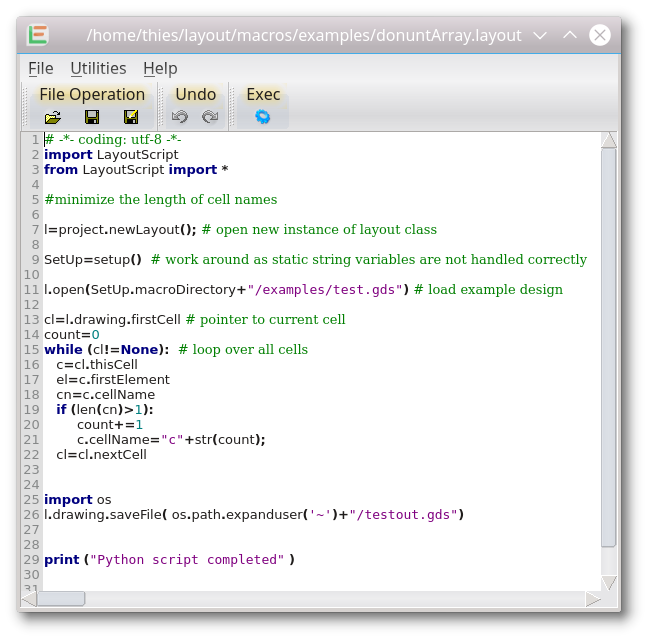Open the File menu

(x=41, y=68)
